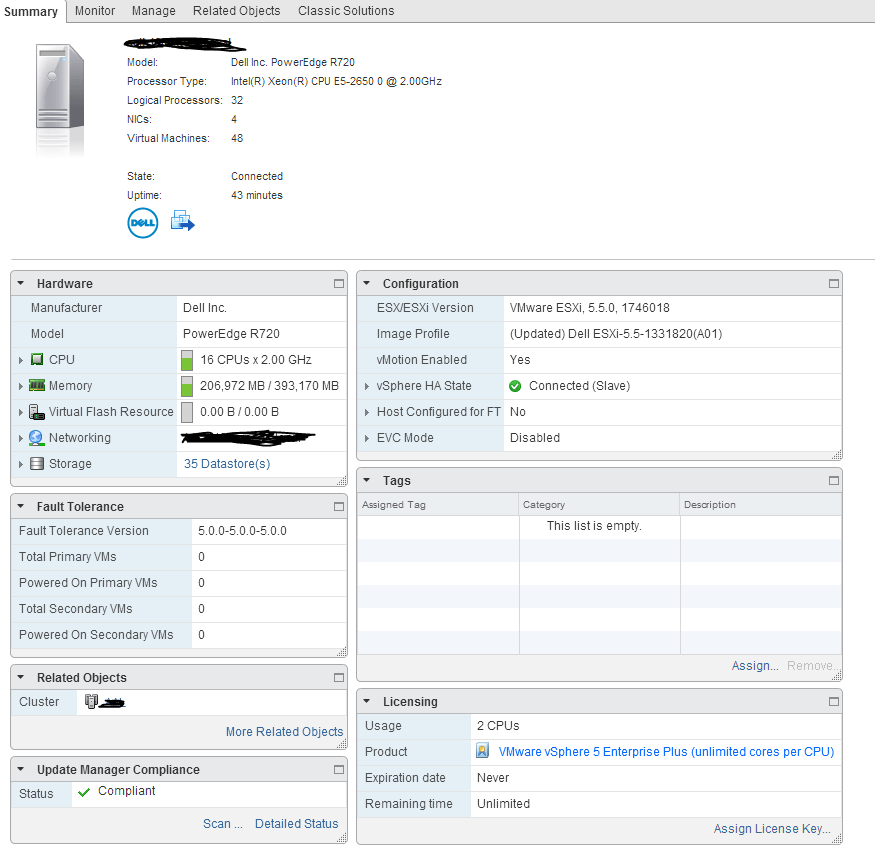This screenshot has width=875, height=848.
Task: Open the 35 Datastore(s) link
Action: coord(227,464)
